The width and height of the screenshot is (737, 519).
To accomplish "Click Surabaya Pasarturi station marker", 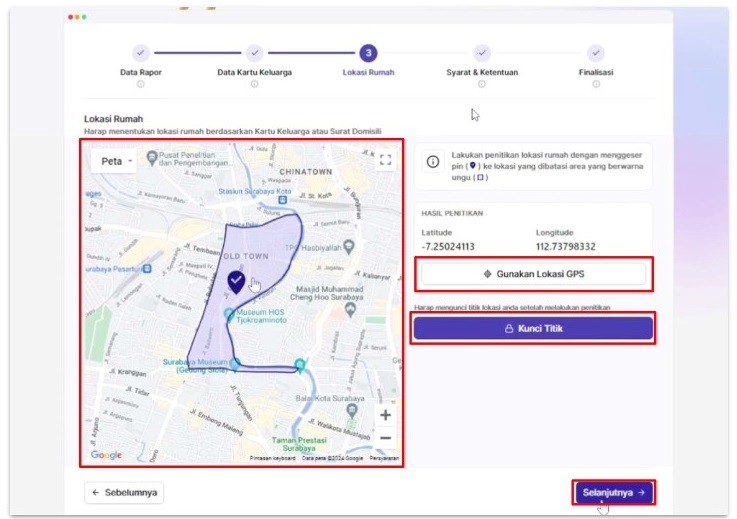I will [x=147, y=268].
